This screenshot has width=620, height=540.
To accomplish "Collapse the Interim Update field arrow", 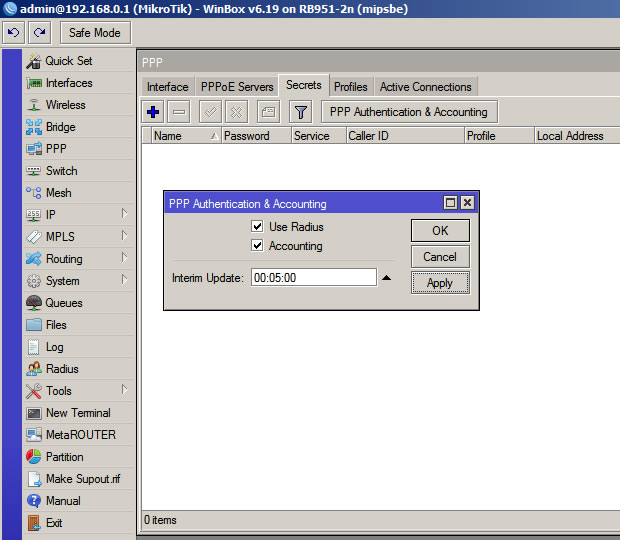I will [387, 278].
